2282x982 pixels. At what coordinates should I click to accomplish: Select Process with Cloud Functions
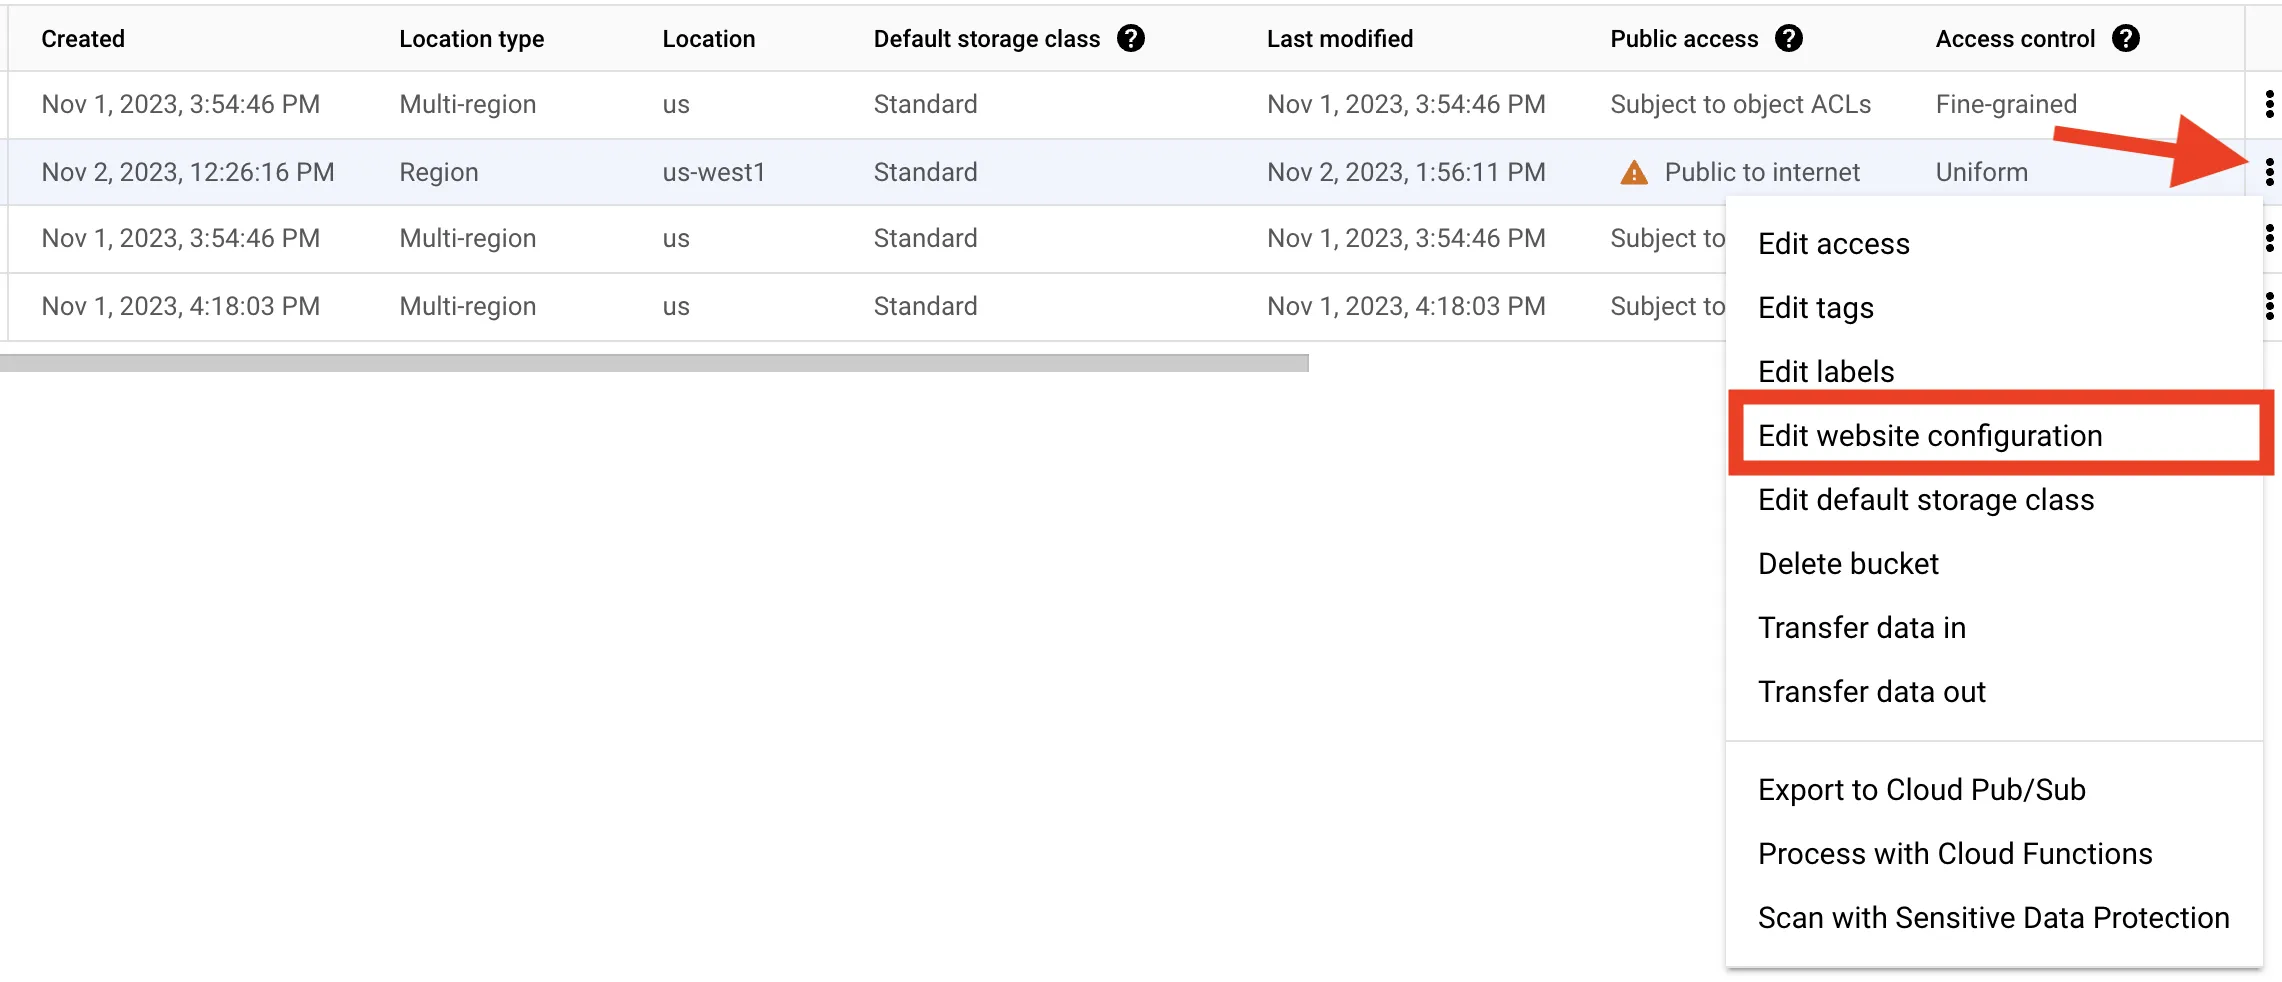(x=1954, y=854)
